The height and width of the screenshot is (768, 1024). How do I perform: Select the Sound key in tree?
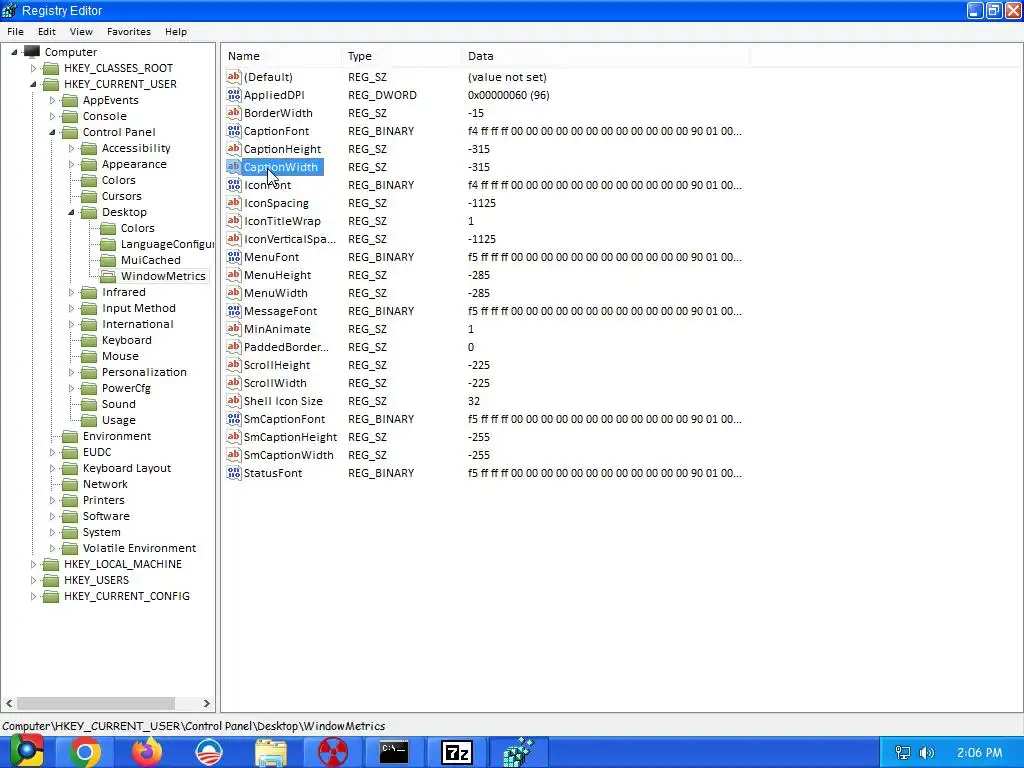tap(118, 404)
